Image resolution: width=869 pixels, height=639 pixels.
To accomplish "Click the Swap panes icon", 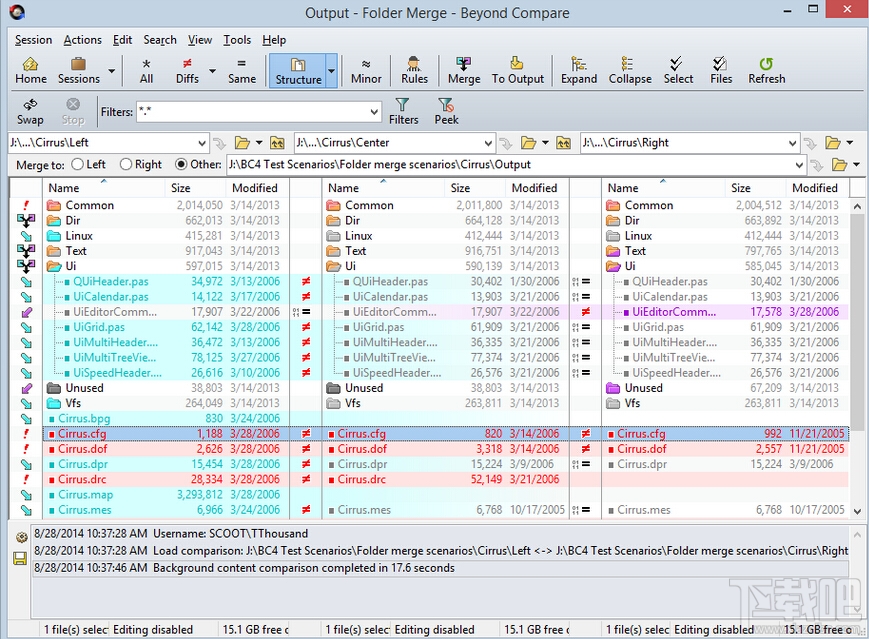I will click(30, 111).
